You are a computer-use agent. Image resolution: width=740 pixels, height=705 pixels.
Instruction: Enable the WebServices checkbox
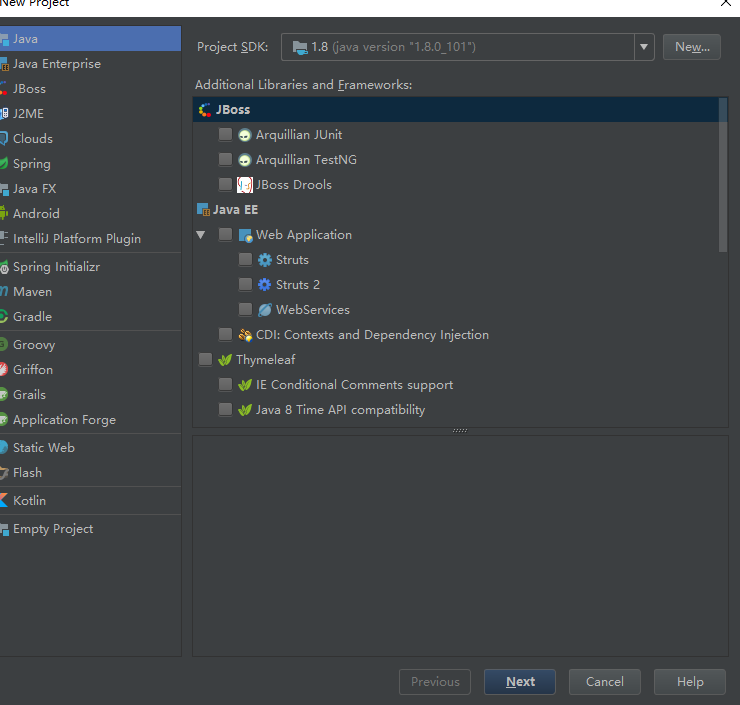pyautogui.click(x=245, y=310)
